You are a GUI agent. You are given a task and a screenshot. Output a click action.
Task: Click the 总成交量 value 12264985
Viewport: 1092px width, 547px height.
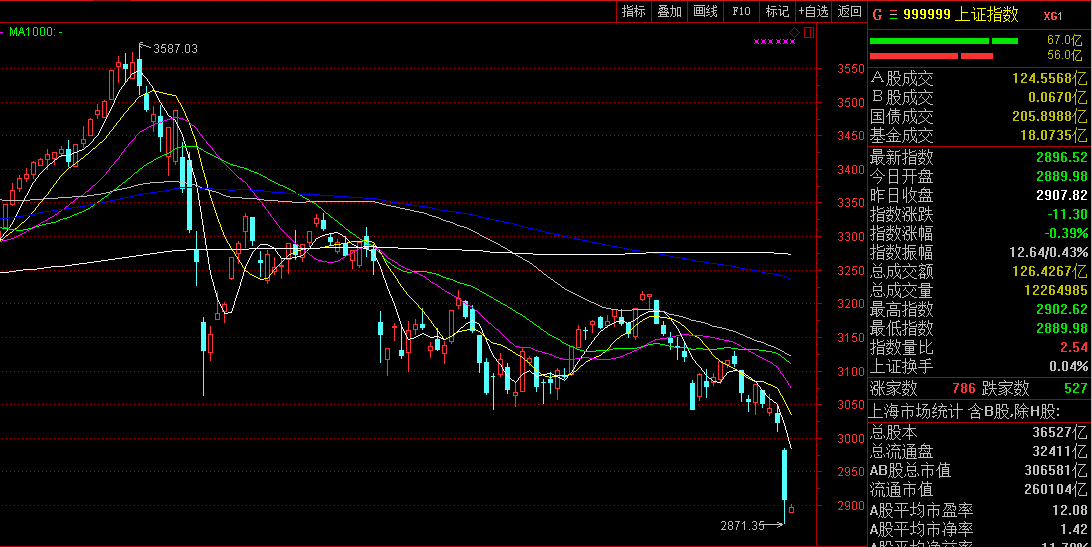click(1055, 290)
